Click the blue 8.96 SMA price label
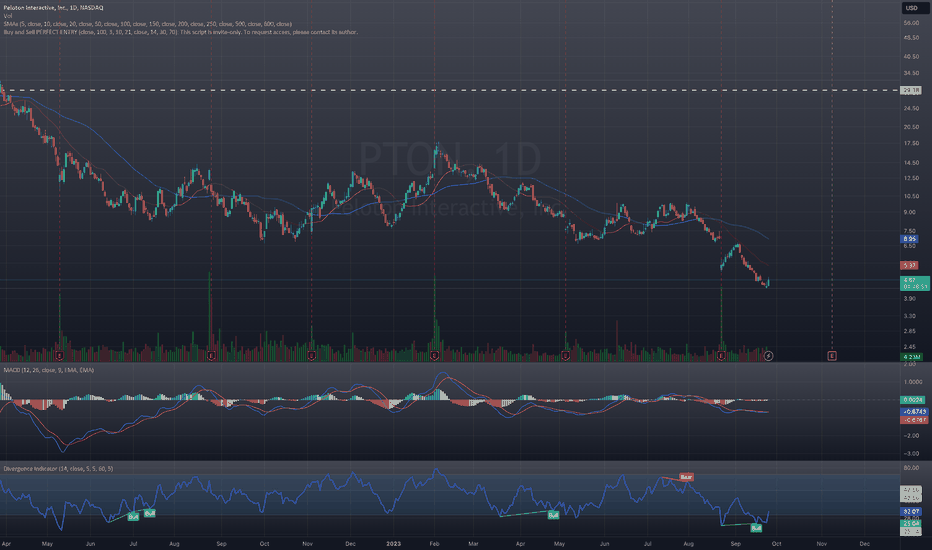 (x=909, y=239)
